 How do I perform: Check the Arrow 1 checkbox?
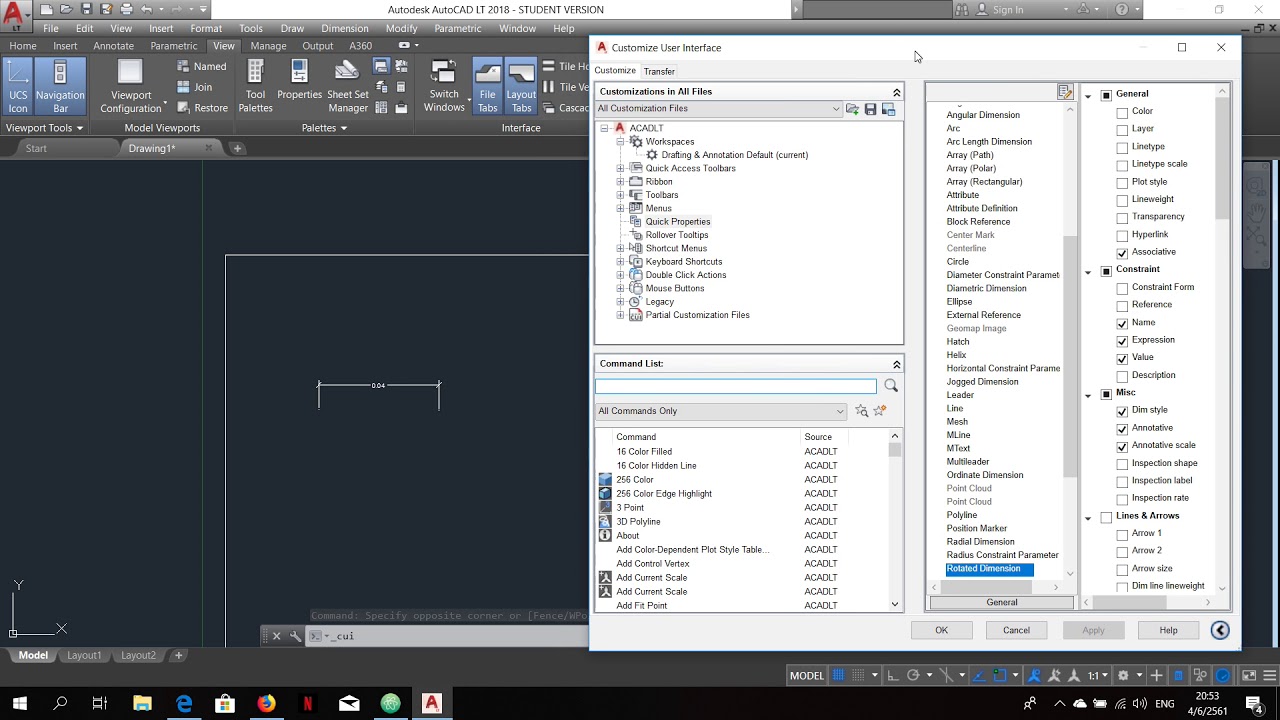click(1122, 534)
